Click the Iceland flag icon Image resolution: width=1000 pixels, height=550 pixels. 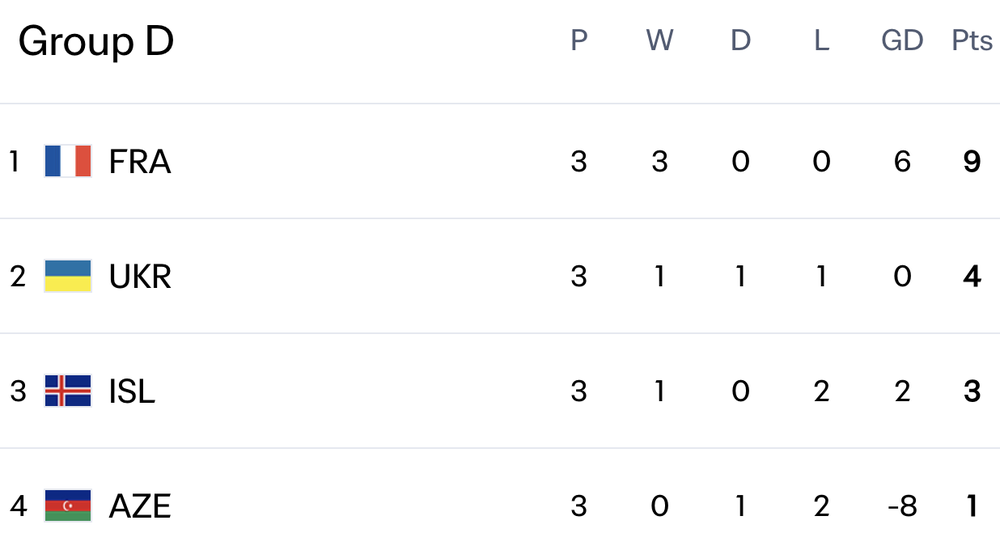coord(68,391)
